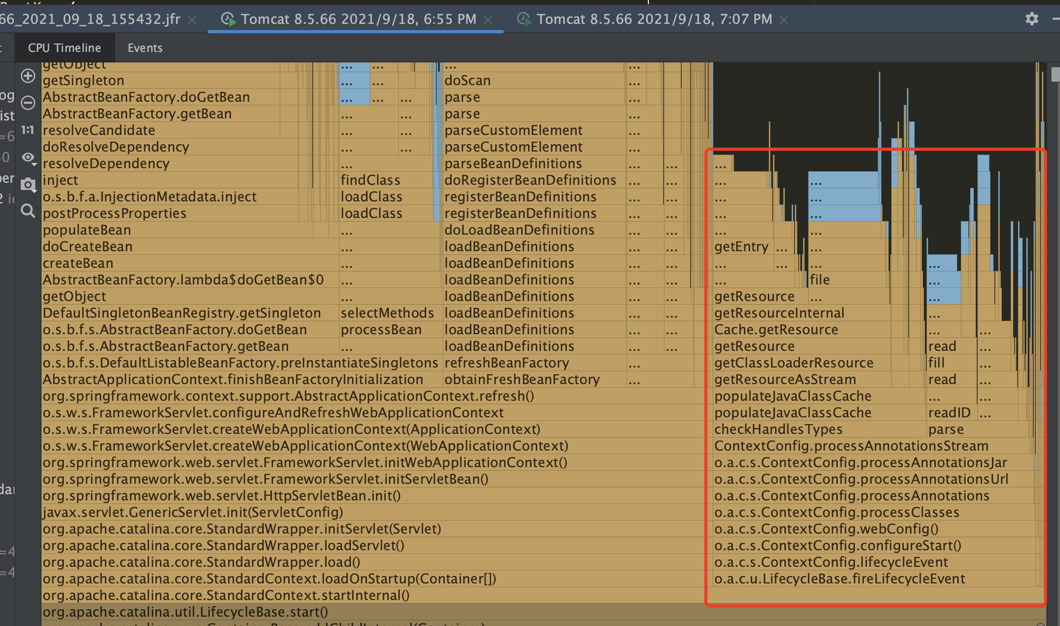This screenshot has width=1060, height=626.
Task: Select the CPU Timeline tab
Action: (64, 48)
